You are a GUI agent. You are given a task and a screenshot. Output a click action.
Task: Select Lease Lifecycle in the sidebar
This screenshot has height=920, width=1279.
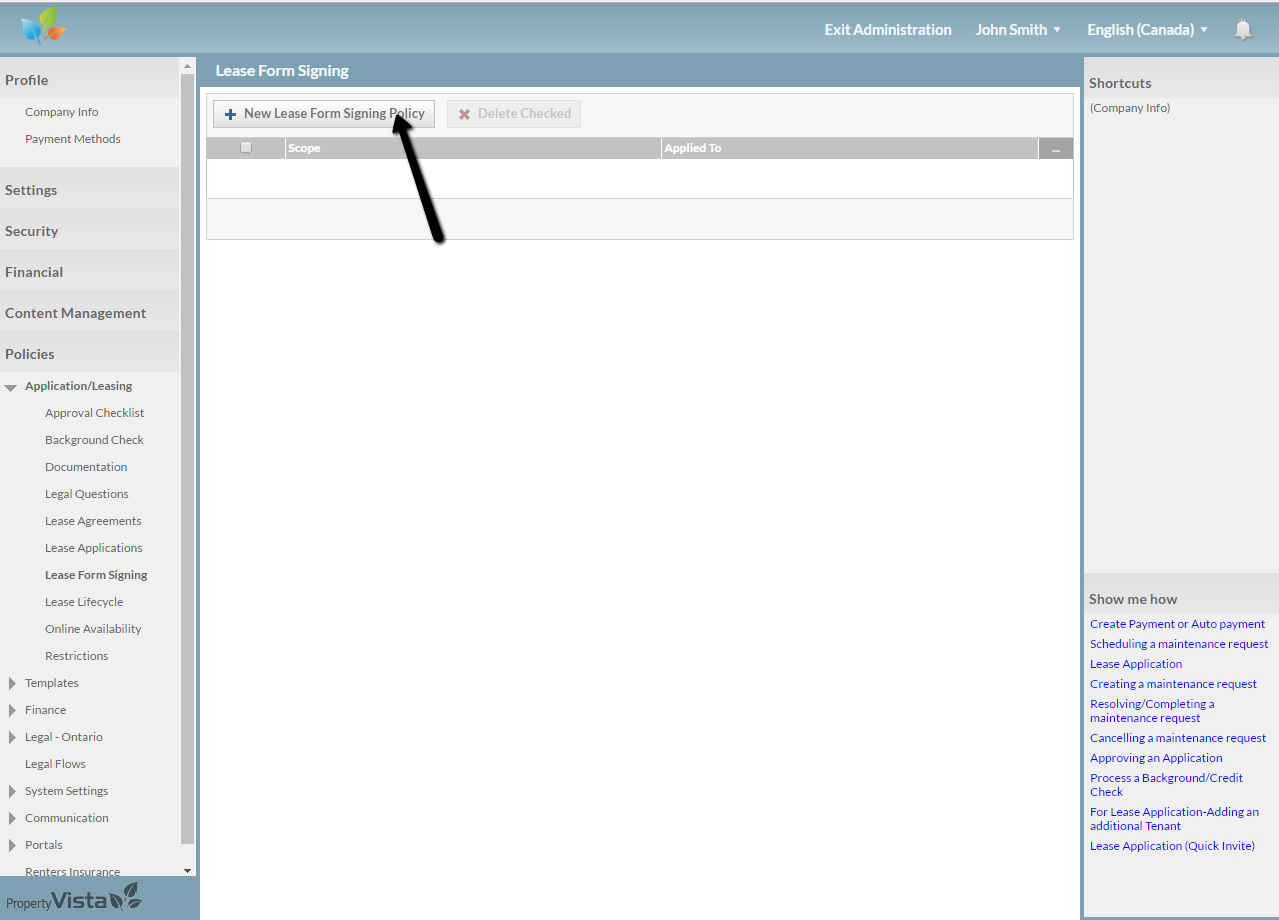click(x=84, y=602)
